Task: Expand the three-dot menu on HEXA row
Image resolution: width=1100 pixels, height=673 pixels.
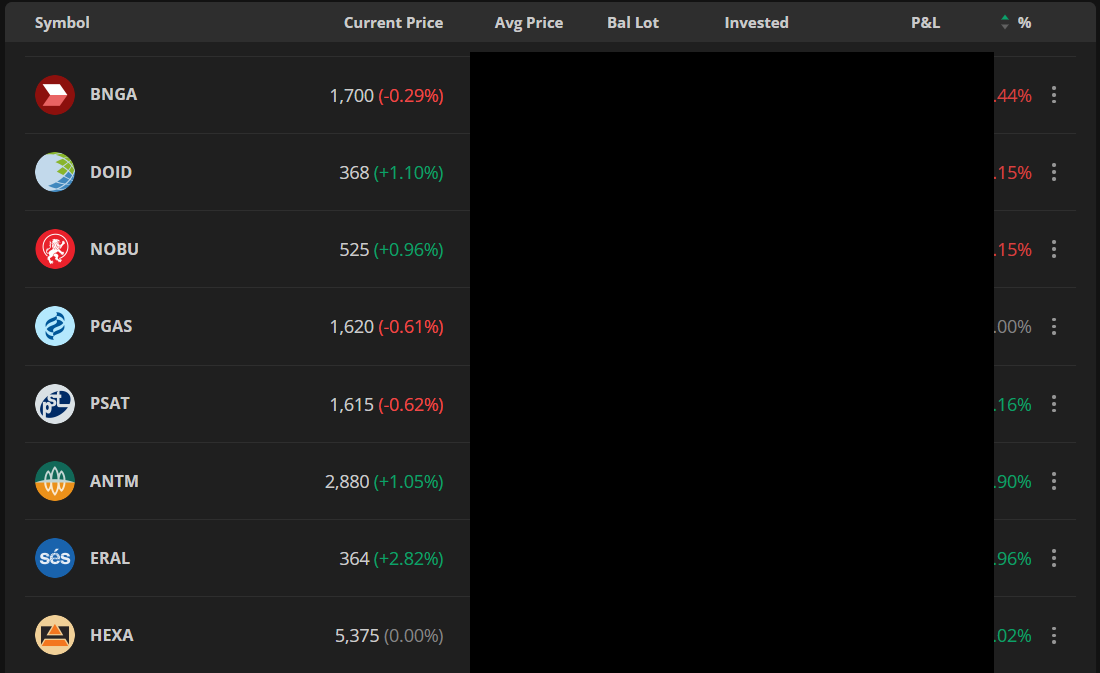Action: coord(1053,635)
